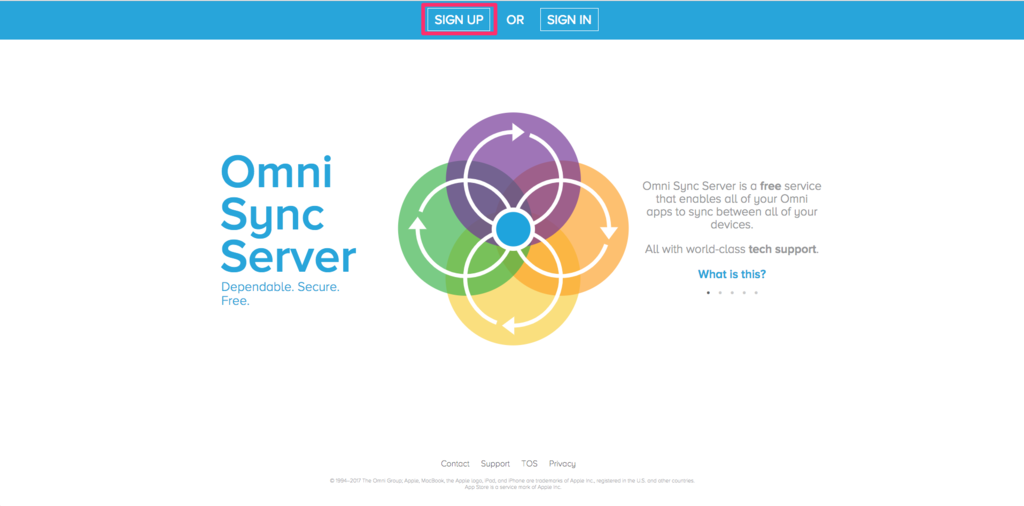Open the TOS footer link
This screenshot has width=1024, height=506.
(x=530, y=464)
